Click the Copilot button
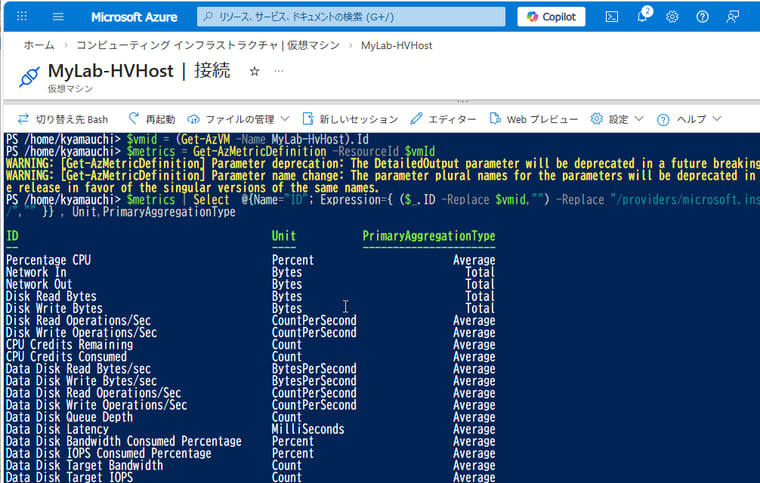 (551, 17)
